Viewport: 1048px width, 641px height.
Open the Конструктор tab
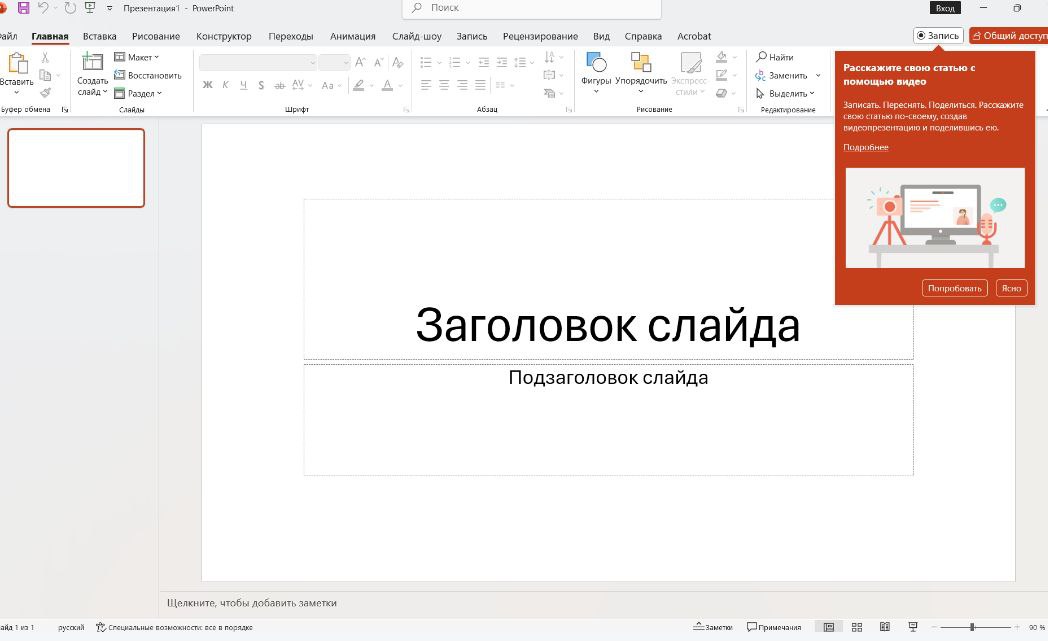224,36
